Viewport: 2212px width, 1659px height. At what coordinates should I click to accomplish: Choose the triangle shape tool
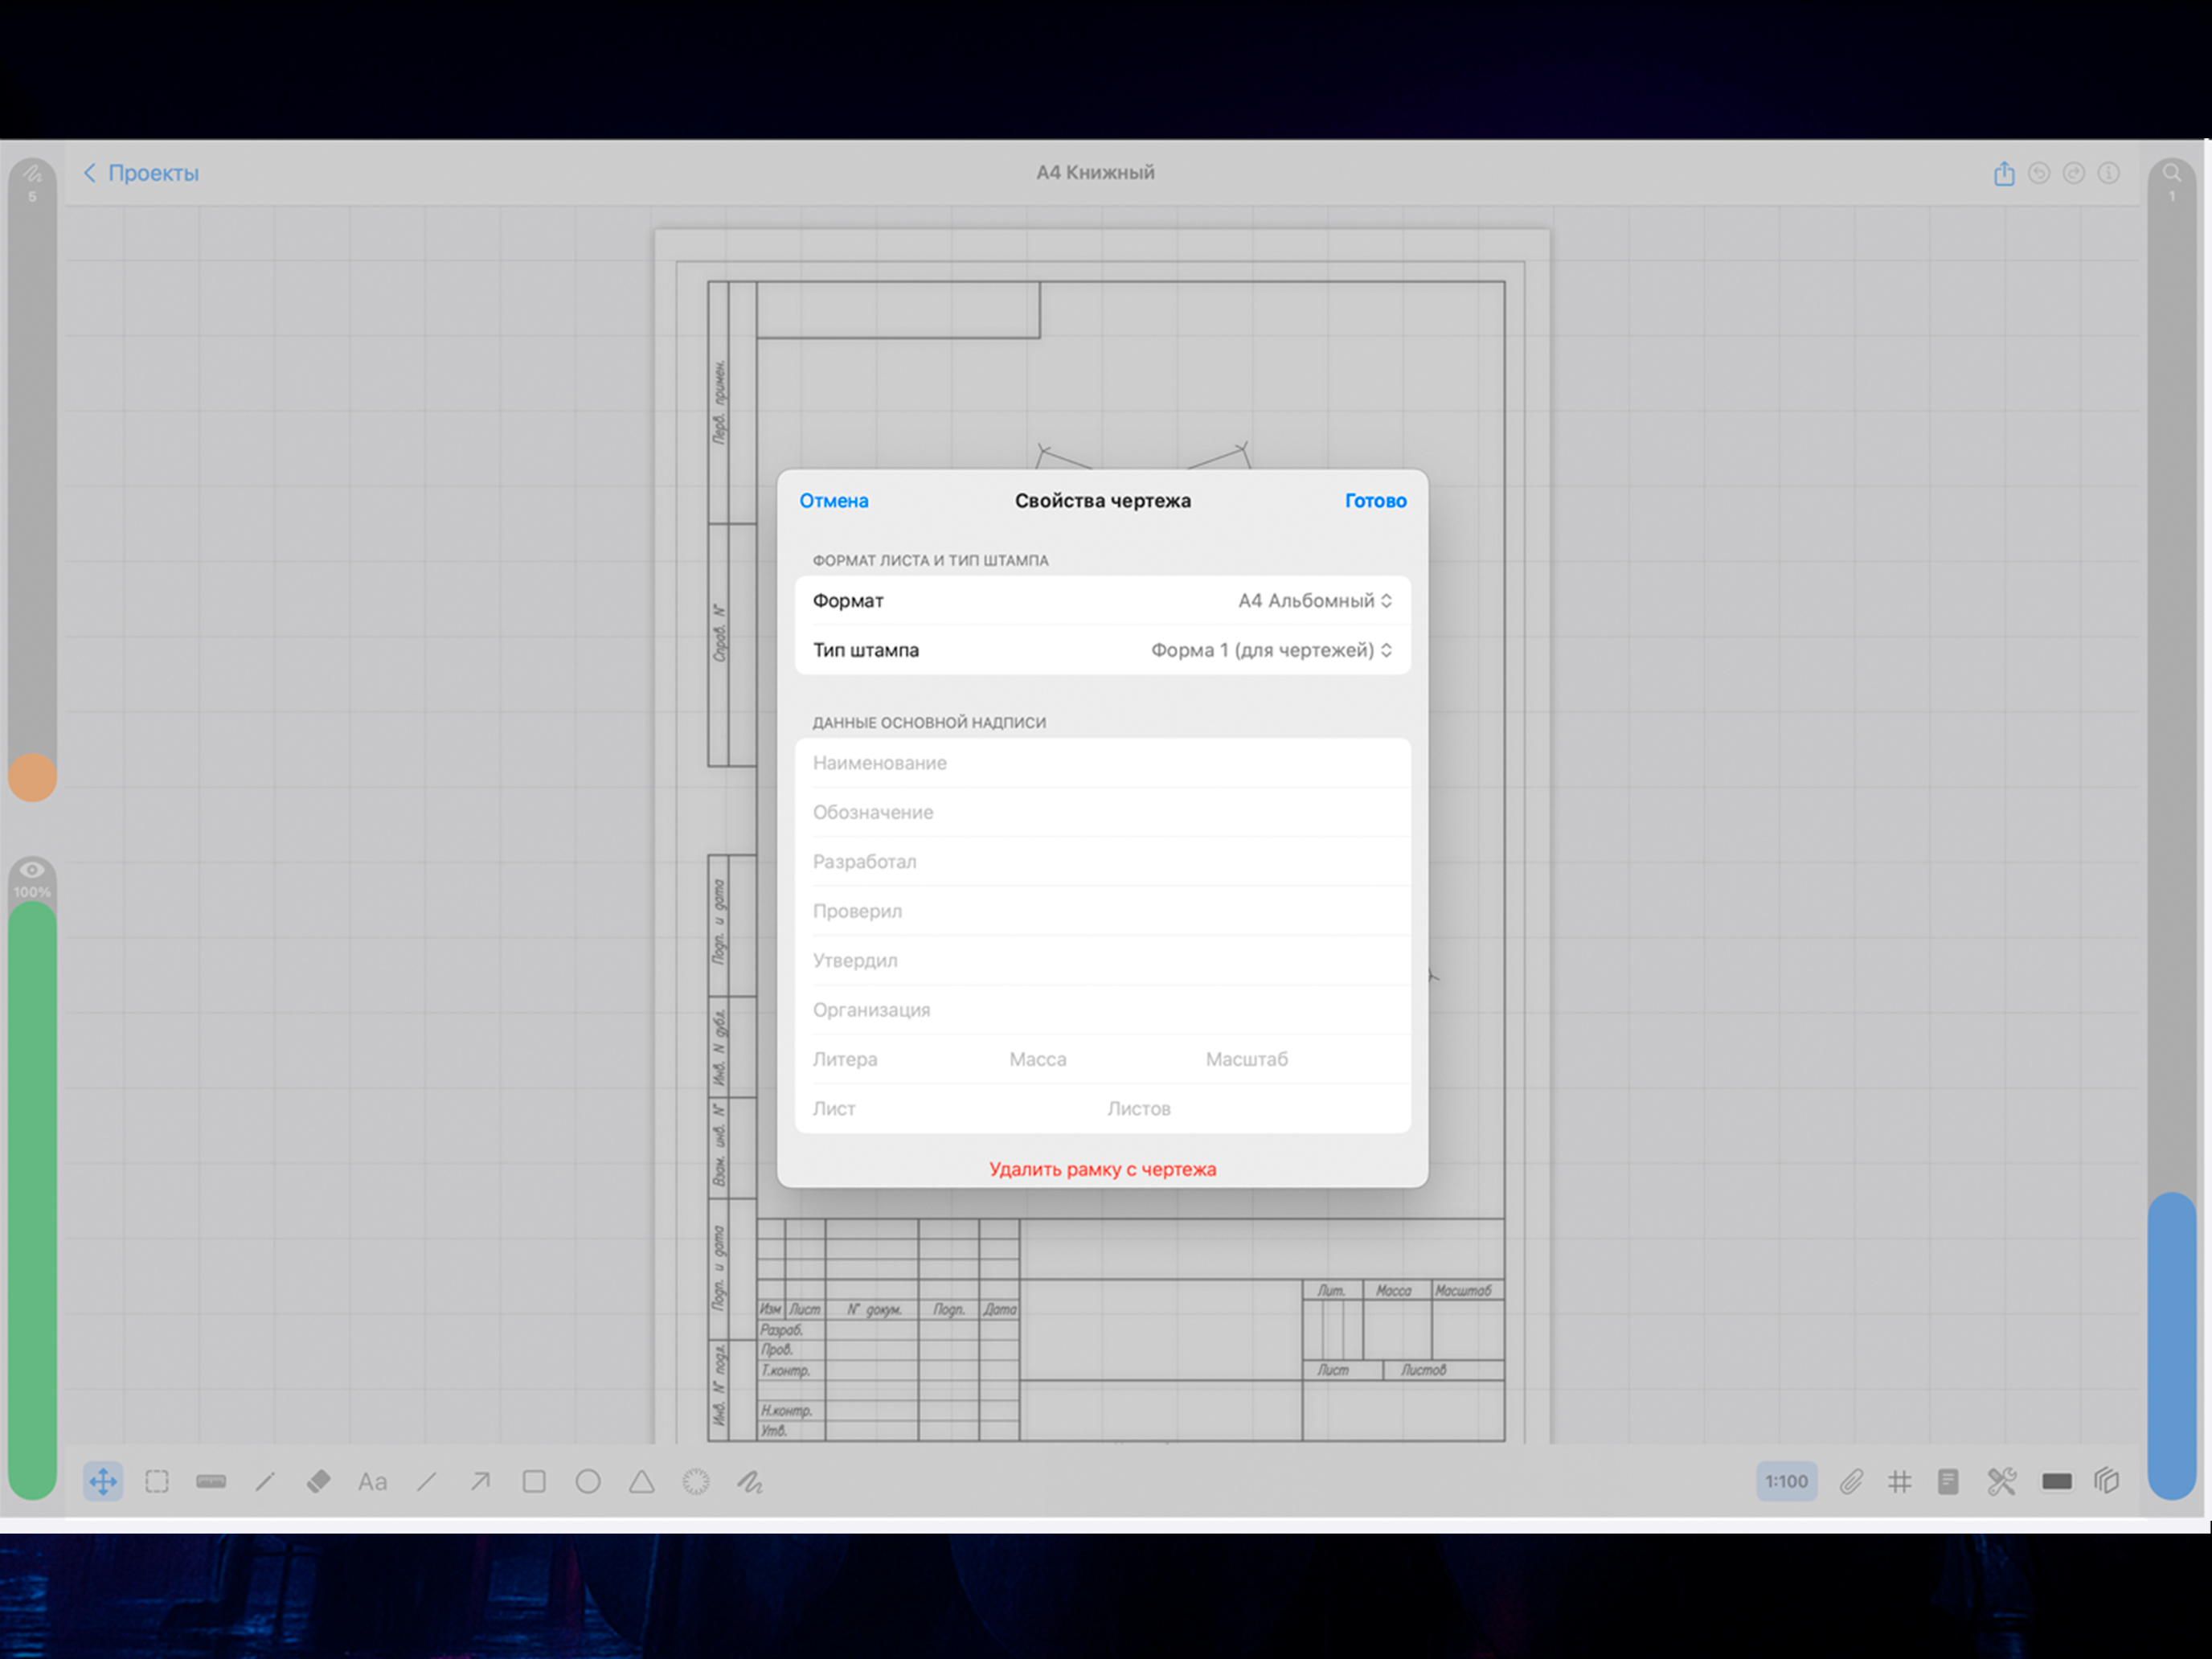tap(642, 1481)
